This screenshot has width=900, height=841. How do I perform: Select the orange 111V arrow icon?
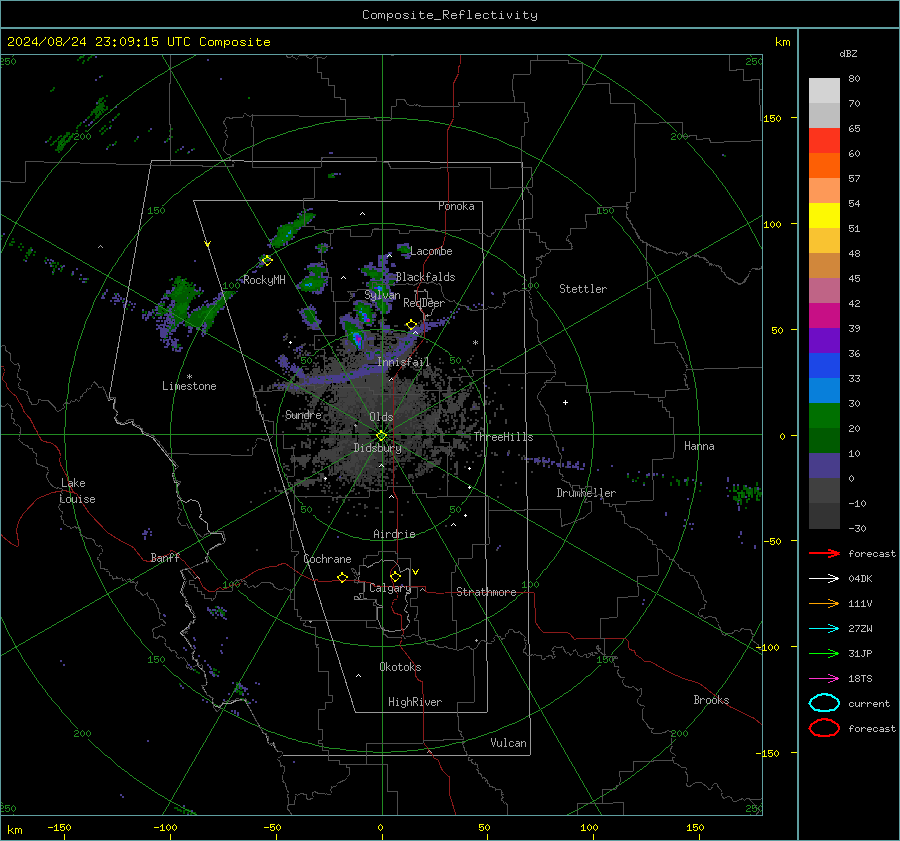(824, 603)
